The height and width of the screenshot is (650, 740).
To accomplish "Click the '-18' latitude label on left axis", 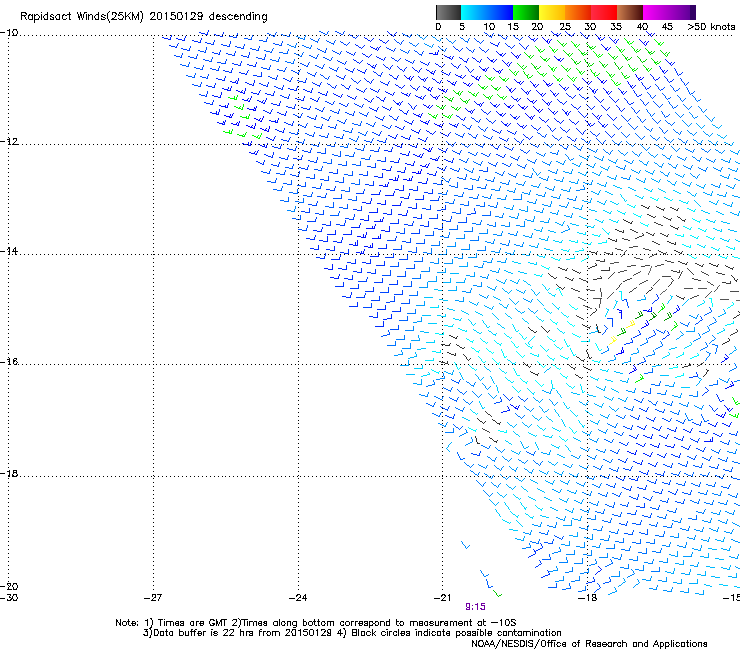I will pos(9,473).
